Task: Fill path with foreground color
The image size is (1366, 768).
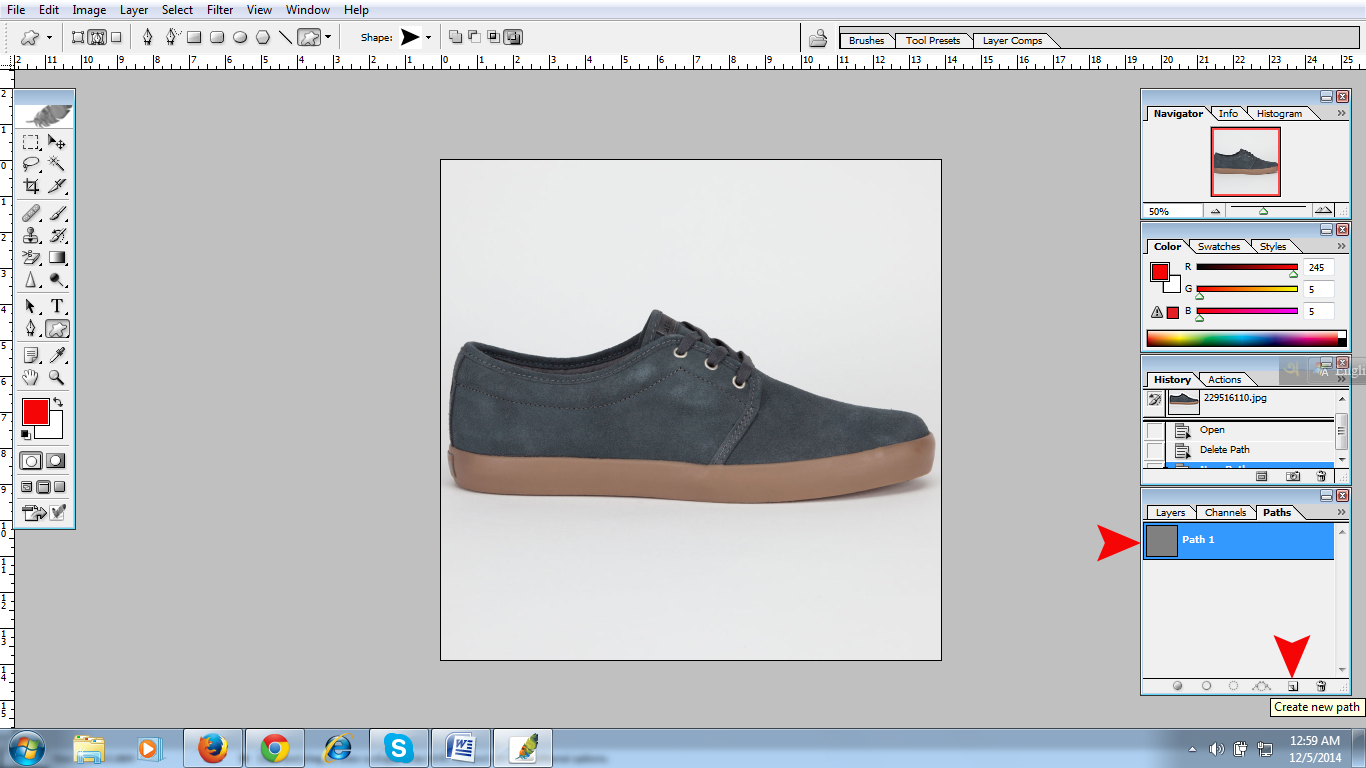Action: point(1178,686)
